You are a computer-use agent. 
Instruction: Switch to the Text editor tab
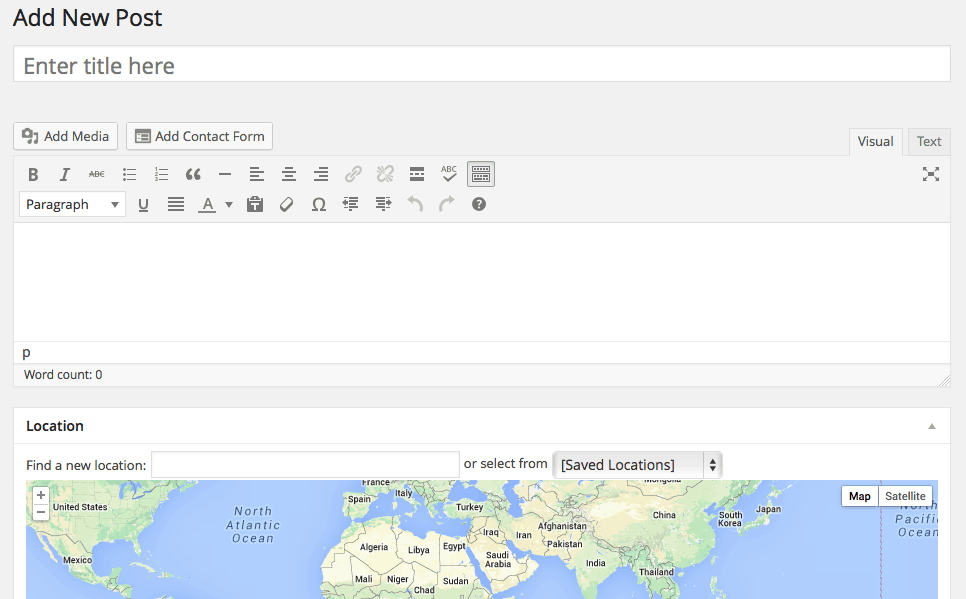(x=928, y=142)
